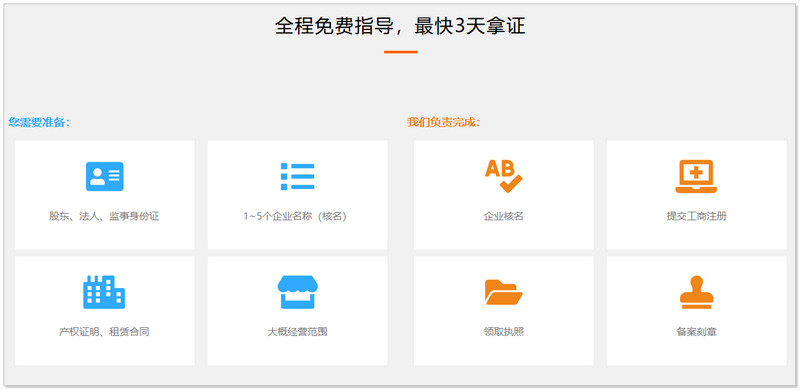Click the orange stamp icon
Image resolution: width=800 pixels, height=390 pixels.
pos(696,292)
